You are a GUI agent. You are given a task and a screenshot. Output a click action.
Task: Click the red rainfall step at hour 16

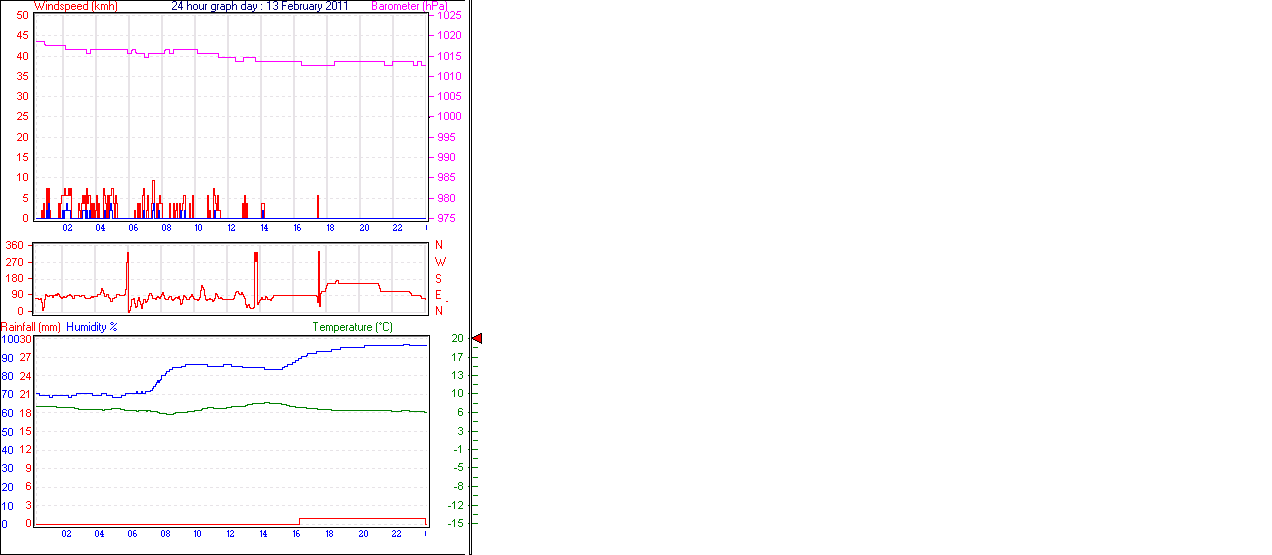tap(300, 520)
